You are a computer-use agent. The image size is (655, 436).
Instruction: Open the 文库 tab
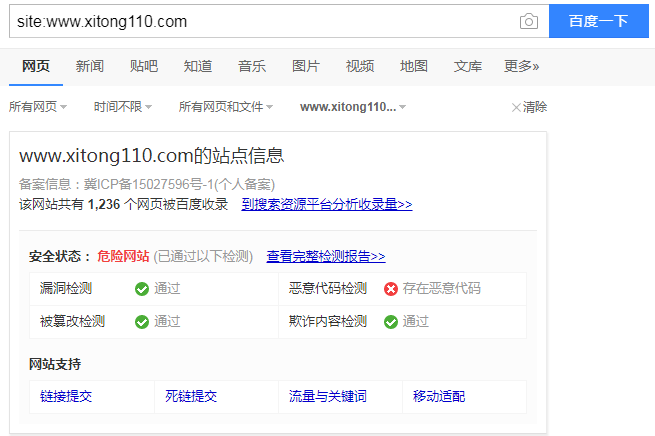(468, 66)
